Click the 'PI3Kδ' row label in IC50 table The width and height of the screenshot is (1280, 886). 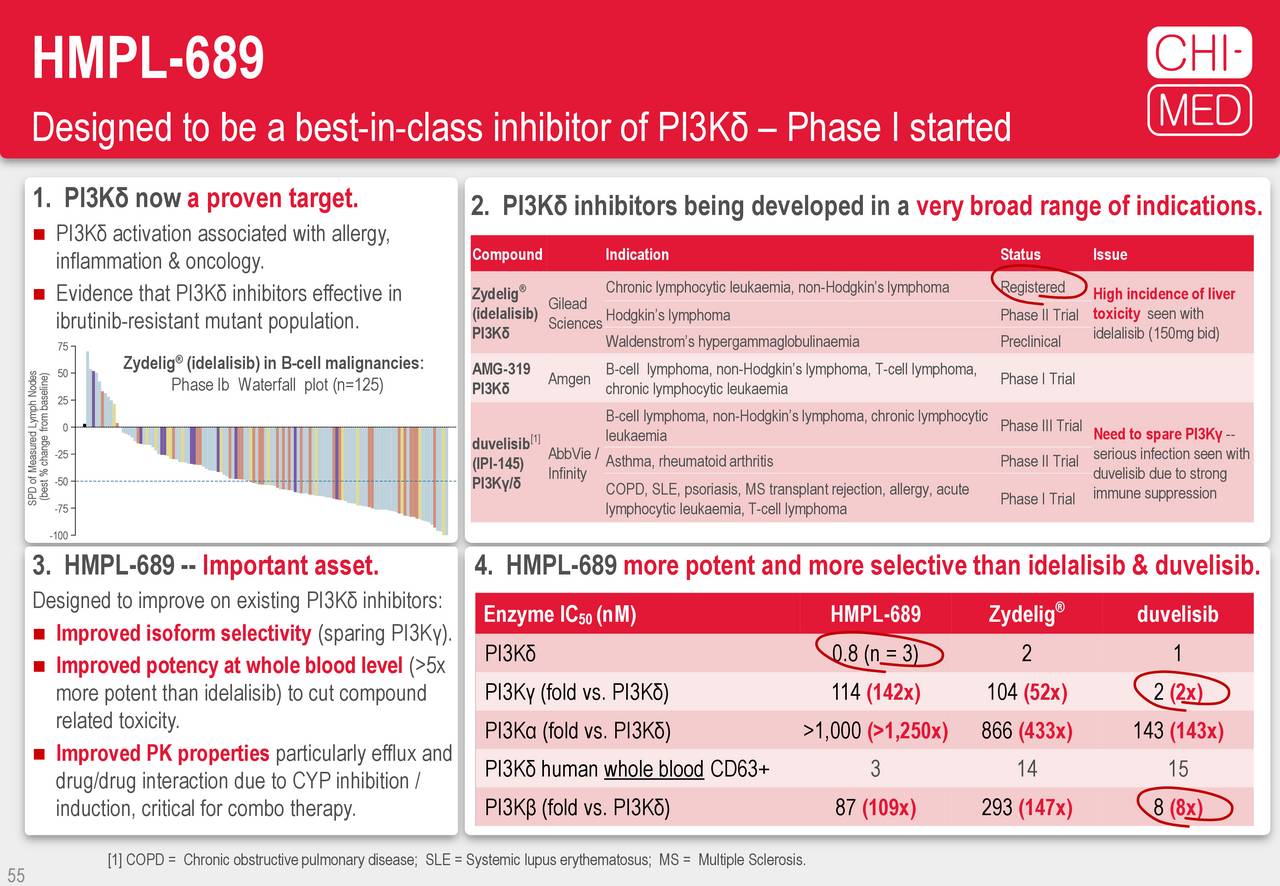510,654
